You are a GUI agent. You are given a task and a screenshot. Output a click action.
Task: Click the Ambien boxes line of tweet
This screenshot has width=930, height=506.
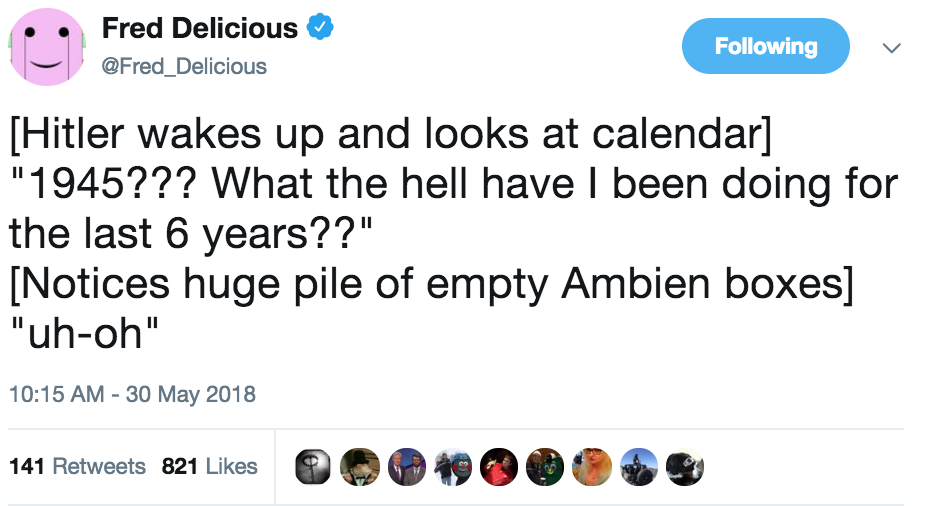pyautogui.click(x=430, y=288)
